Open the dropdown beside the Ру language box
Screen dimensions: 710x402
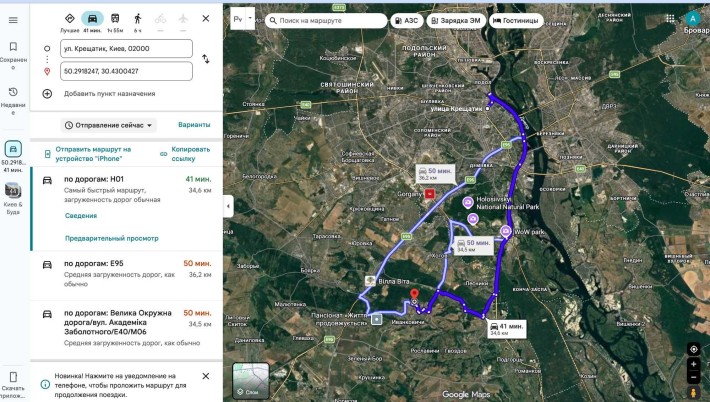250,19
